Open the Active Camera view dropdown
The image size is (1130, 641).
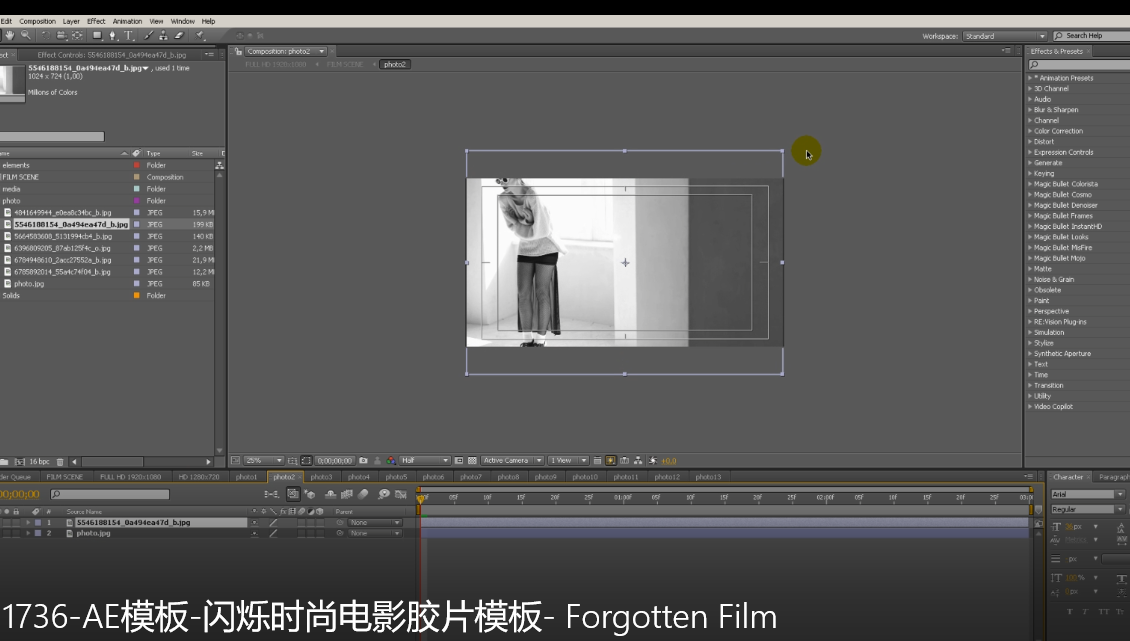(x=513, y=461)
